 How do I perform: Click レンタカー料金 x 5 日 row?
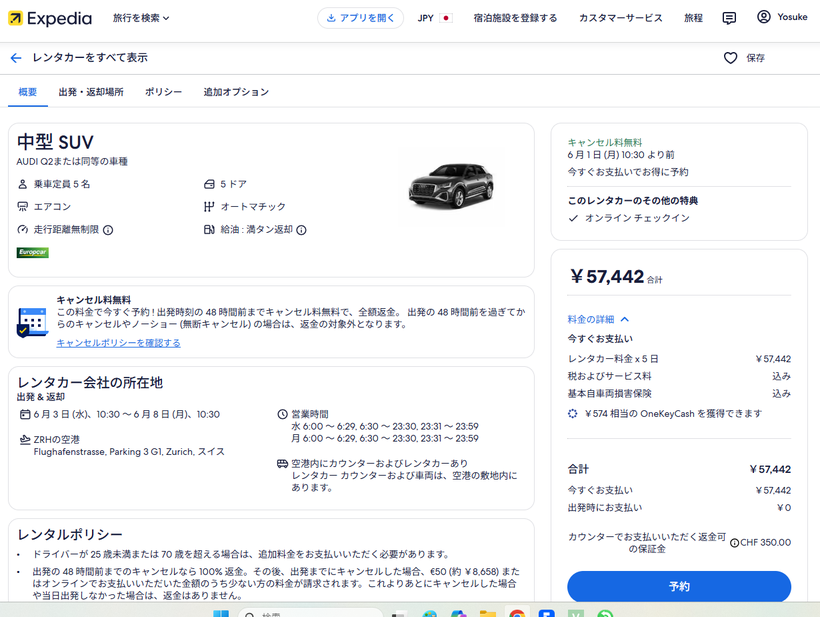pos(679,359)
